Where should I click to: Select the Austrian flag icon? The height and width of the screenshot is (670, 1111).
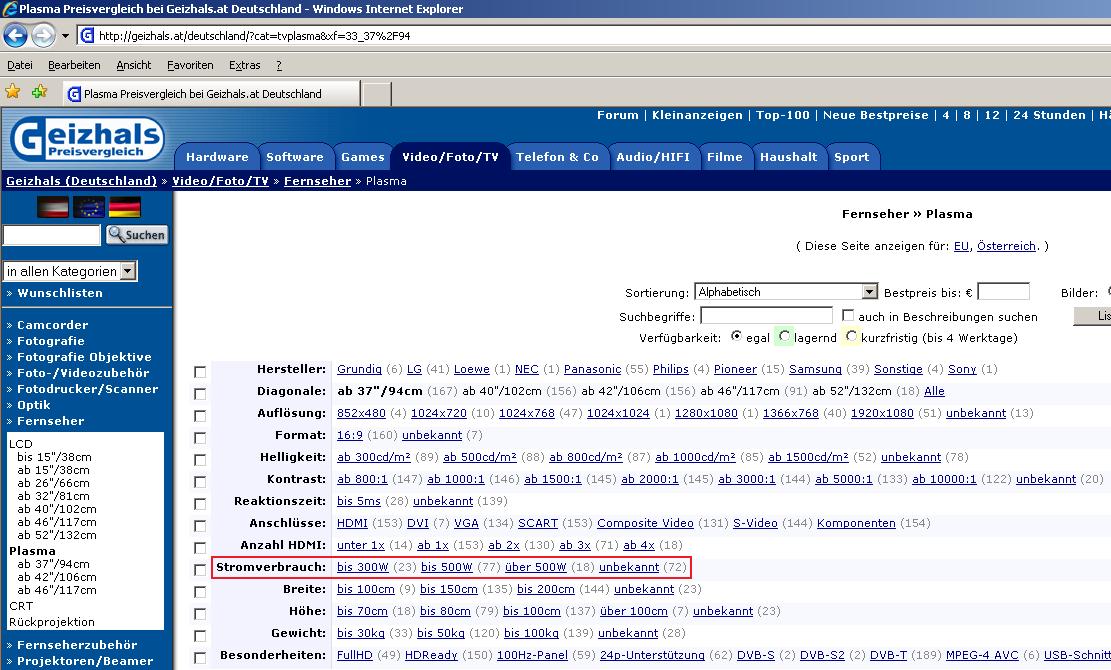point(52,207)
